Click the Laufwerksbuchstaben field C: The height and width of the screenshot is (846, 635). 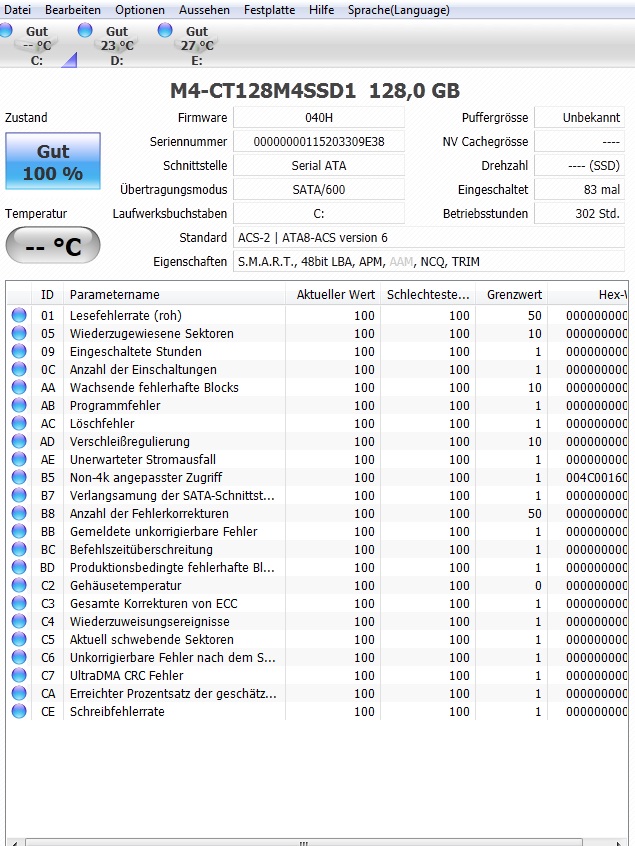319,214
